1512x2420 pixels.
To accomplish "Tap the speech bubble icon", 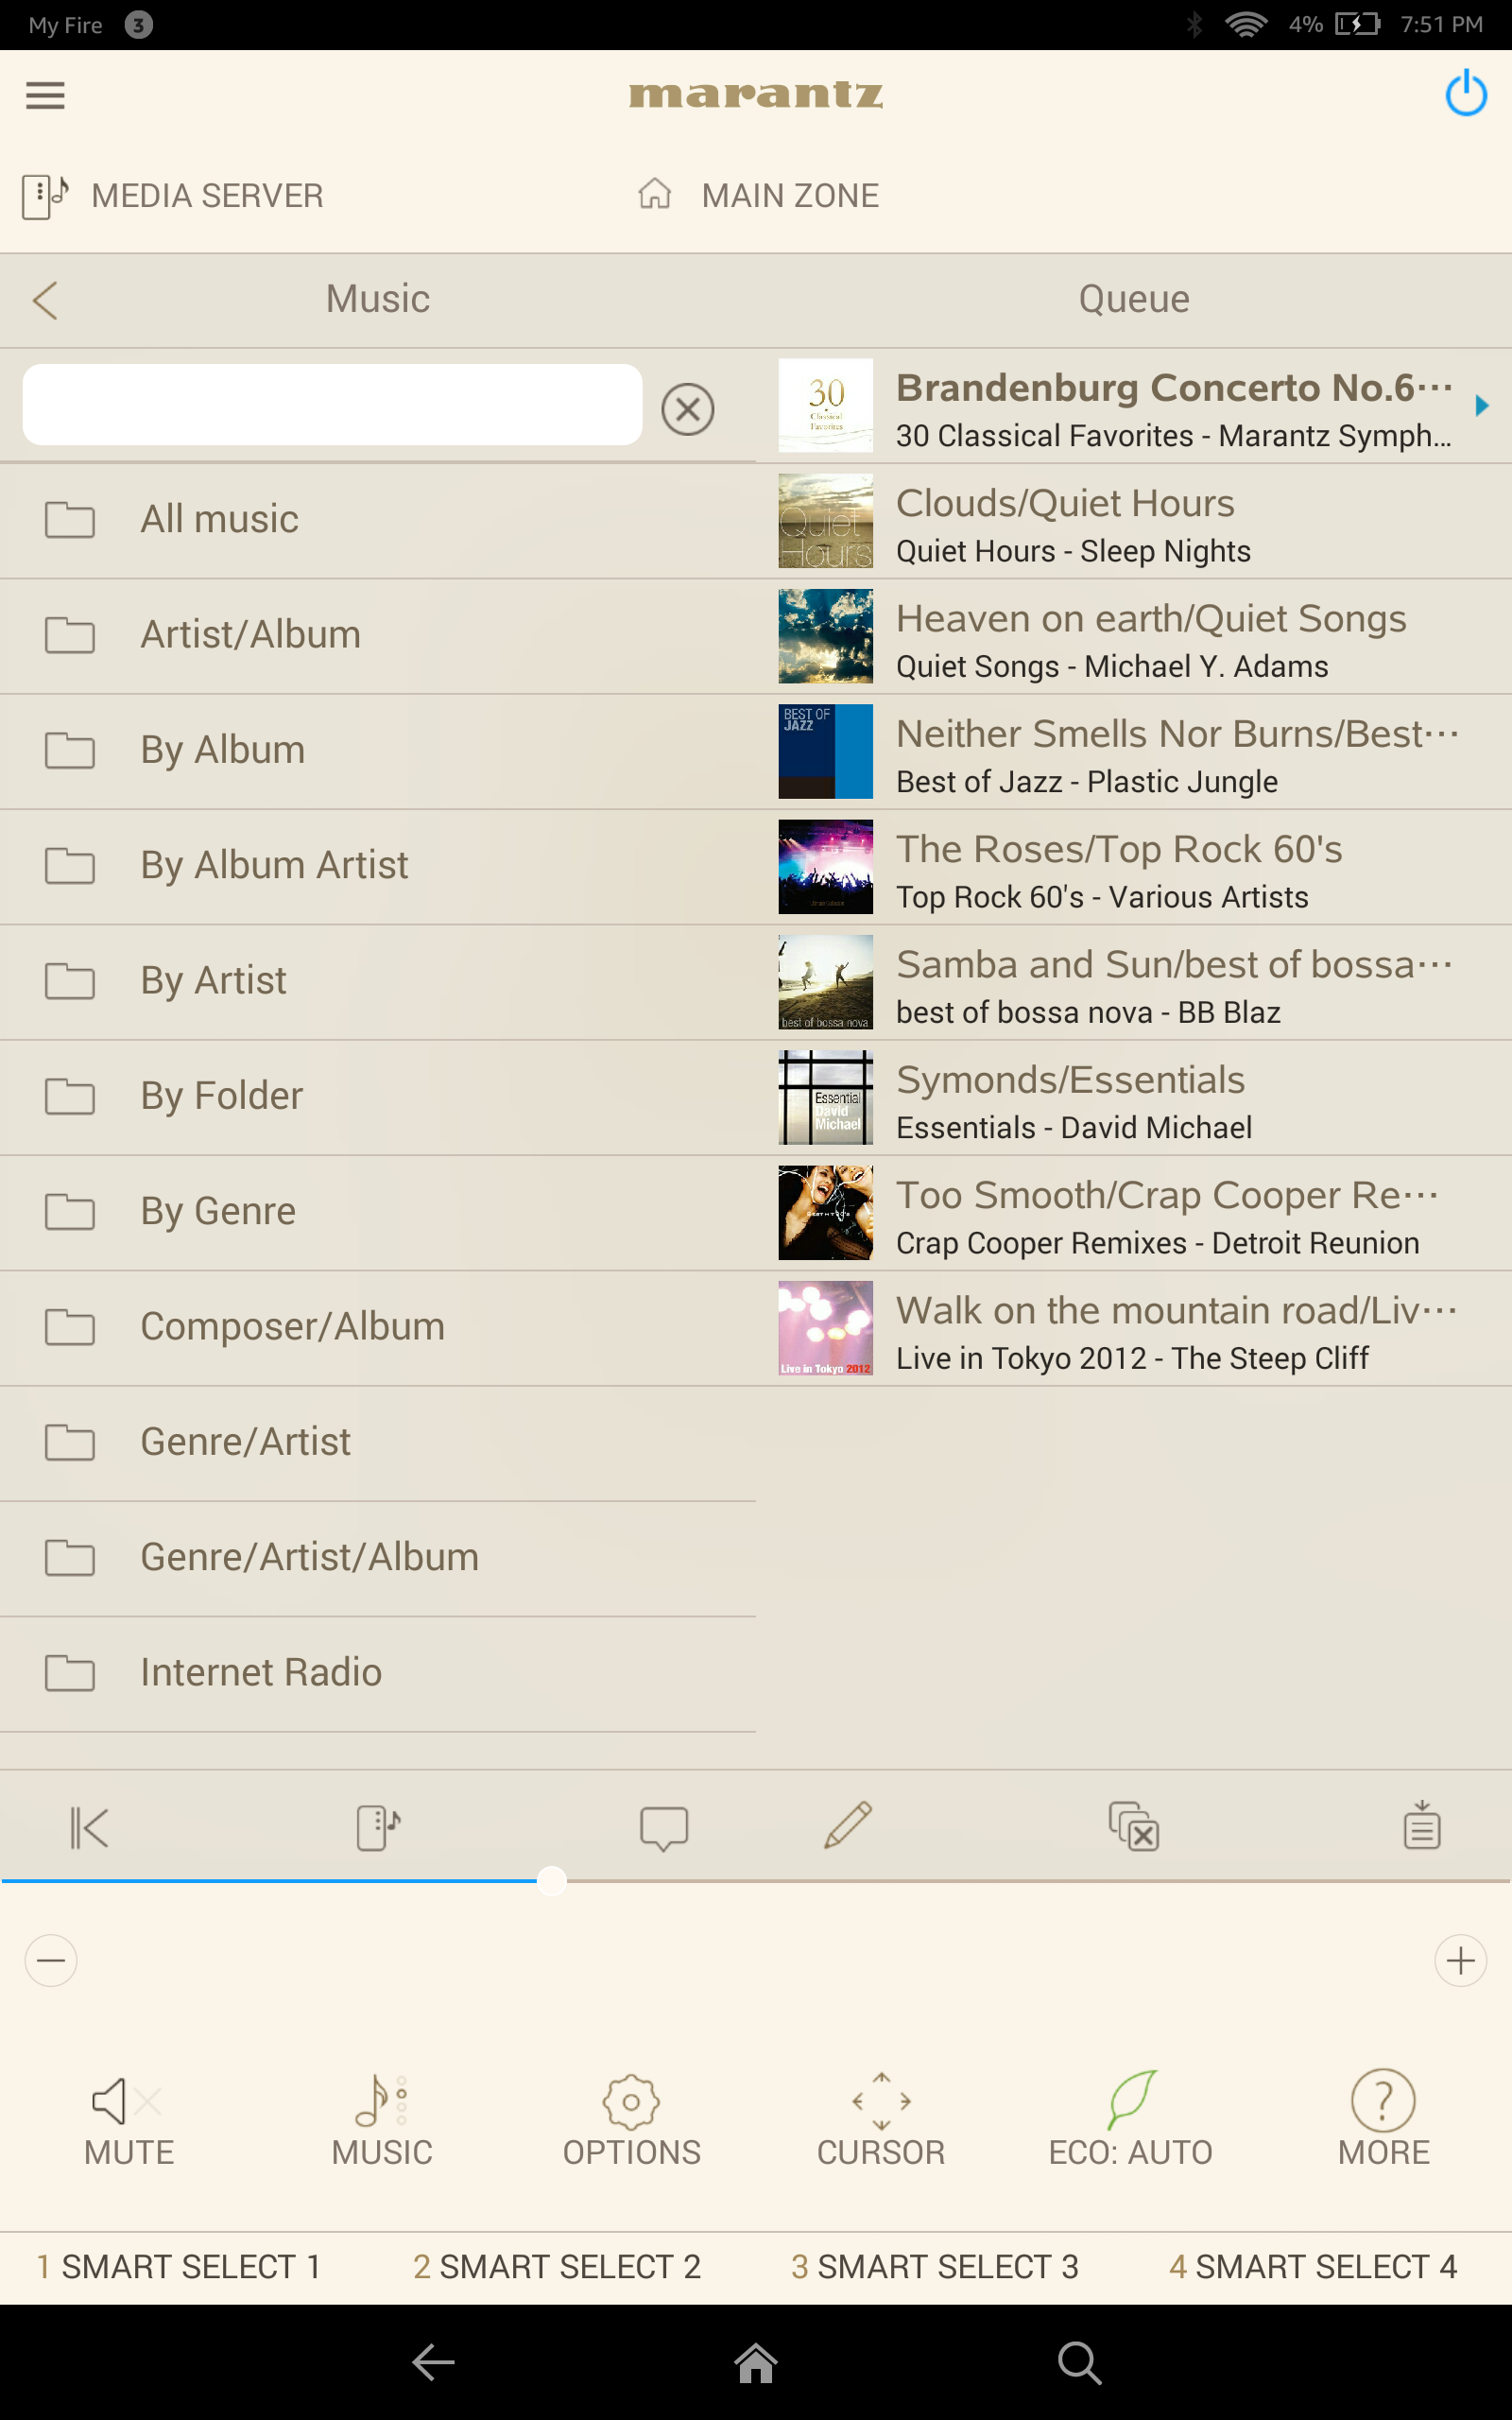I will pyautogui.click(x=663, y=1828).
